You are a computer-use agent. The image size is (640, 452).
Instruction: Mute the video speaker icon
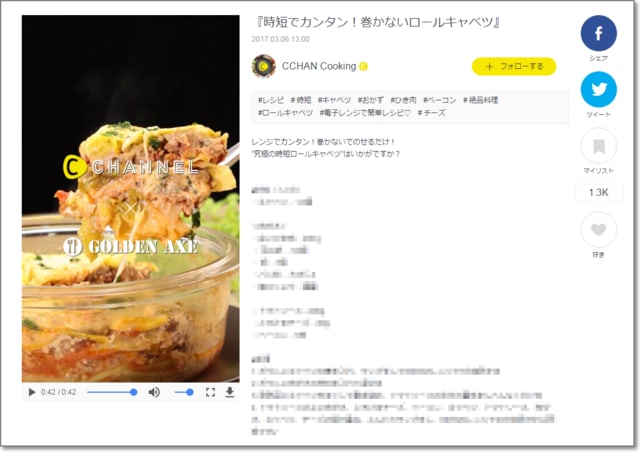154,392
